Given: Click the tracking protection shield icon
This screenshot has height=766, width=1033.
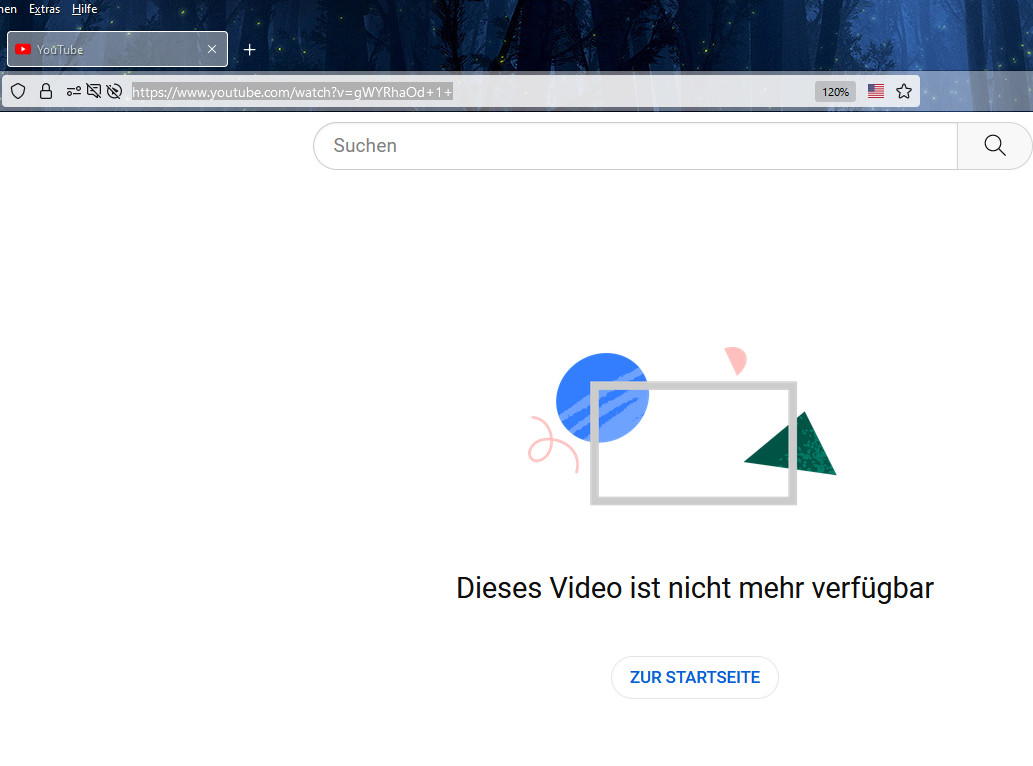Looking at the screenshot, I should coord(18,91).
